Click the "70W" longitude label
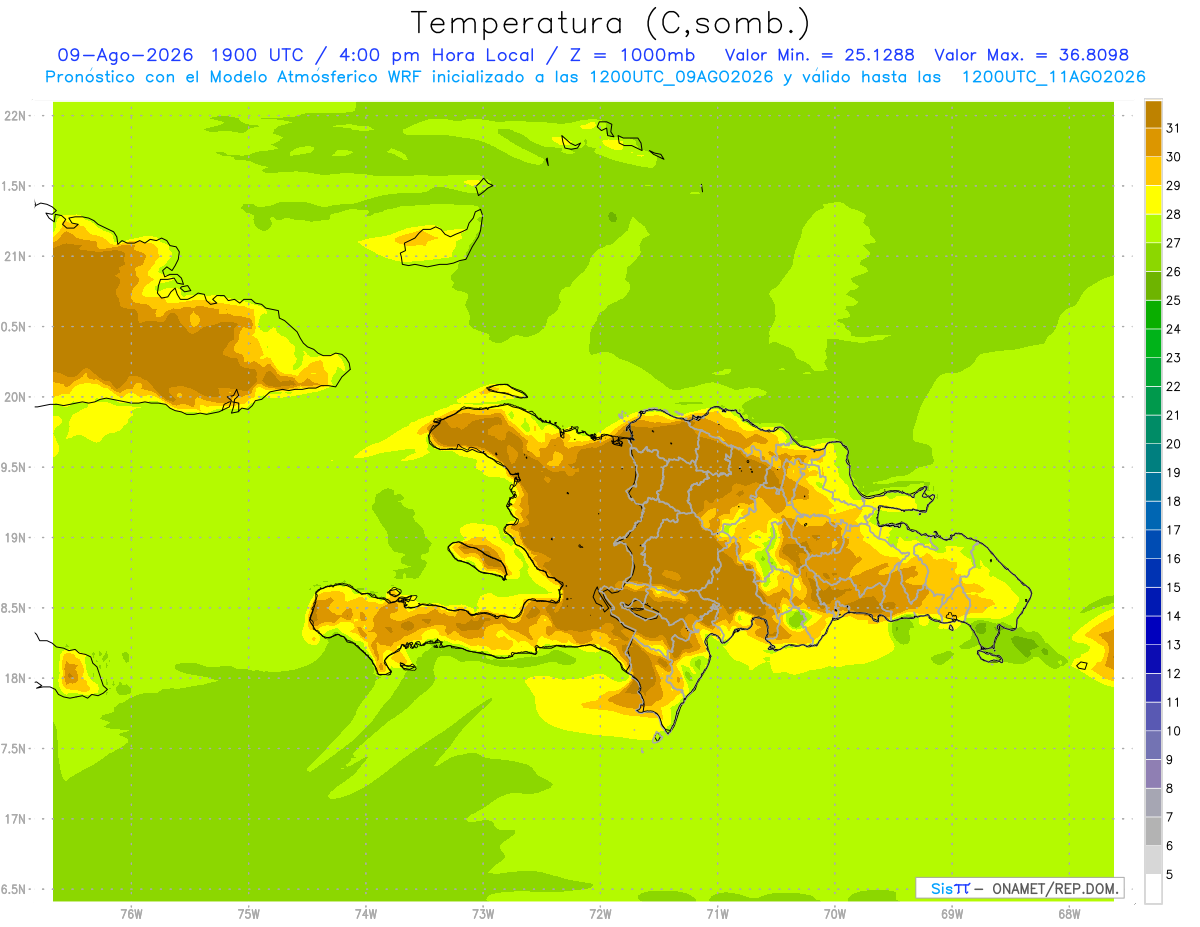 click(x=835, y=913)
